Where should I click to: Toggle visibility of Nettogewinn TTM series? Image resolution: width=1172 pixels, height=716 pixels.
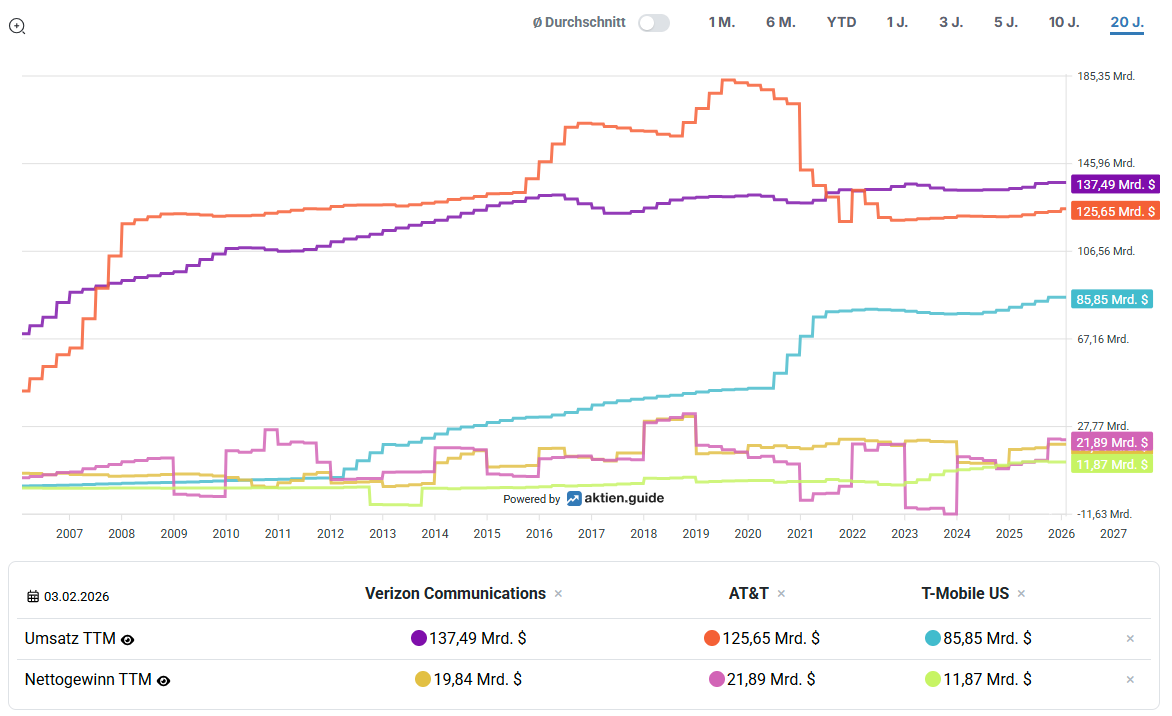click(x=164, y=681)
